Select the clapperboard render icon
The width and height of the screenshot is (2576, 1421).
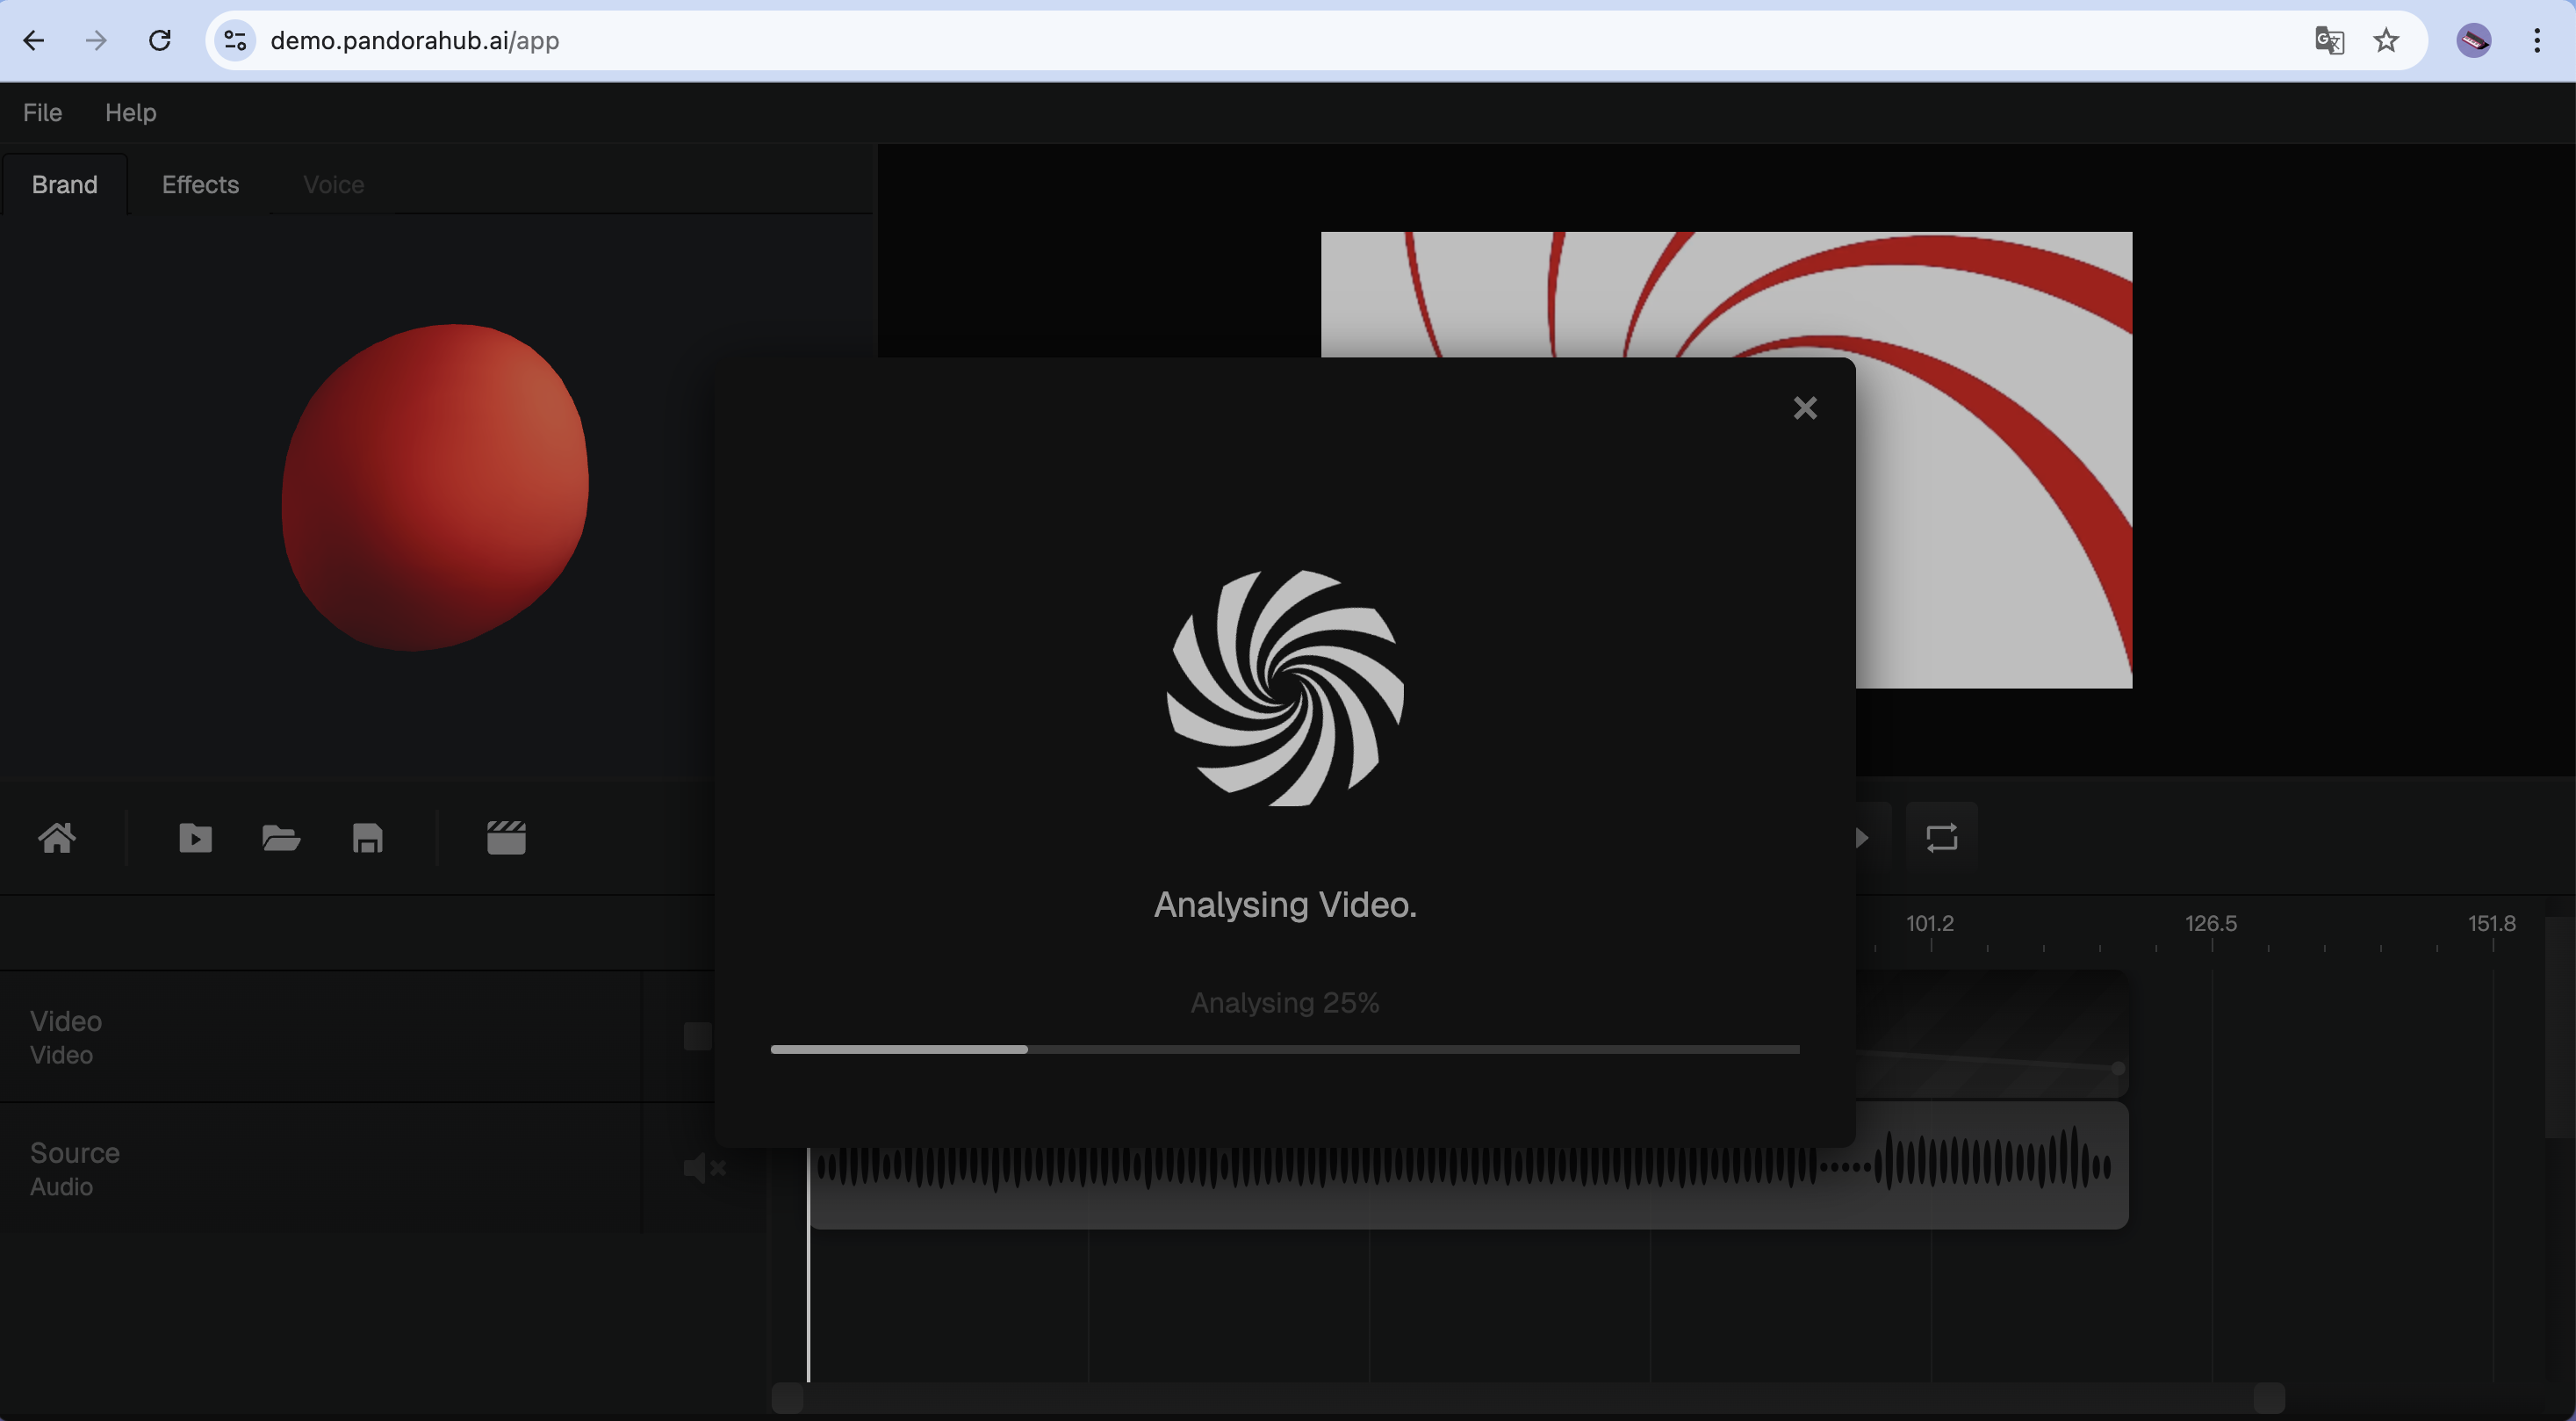point(506,838)
